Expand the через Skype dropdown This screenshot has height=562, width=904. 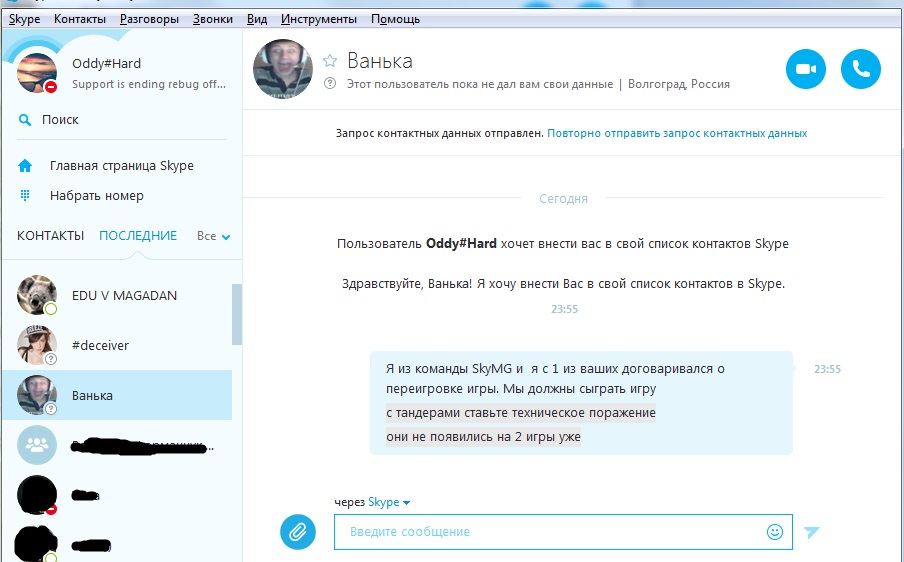pyautogui.click(x=389, y=502)
